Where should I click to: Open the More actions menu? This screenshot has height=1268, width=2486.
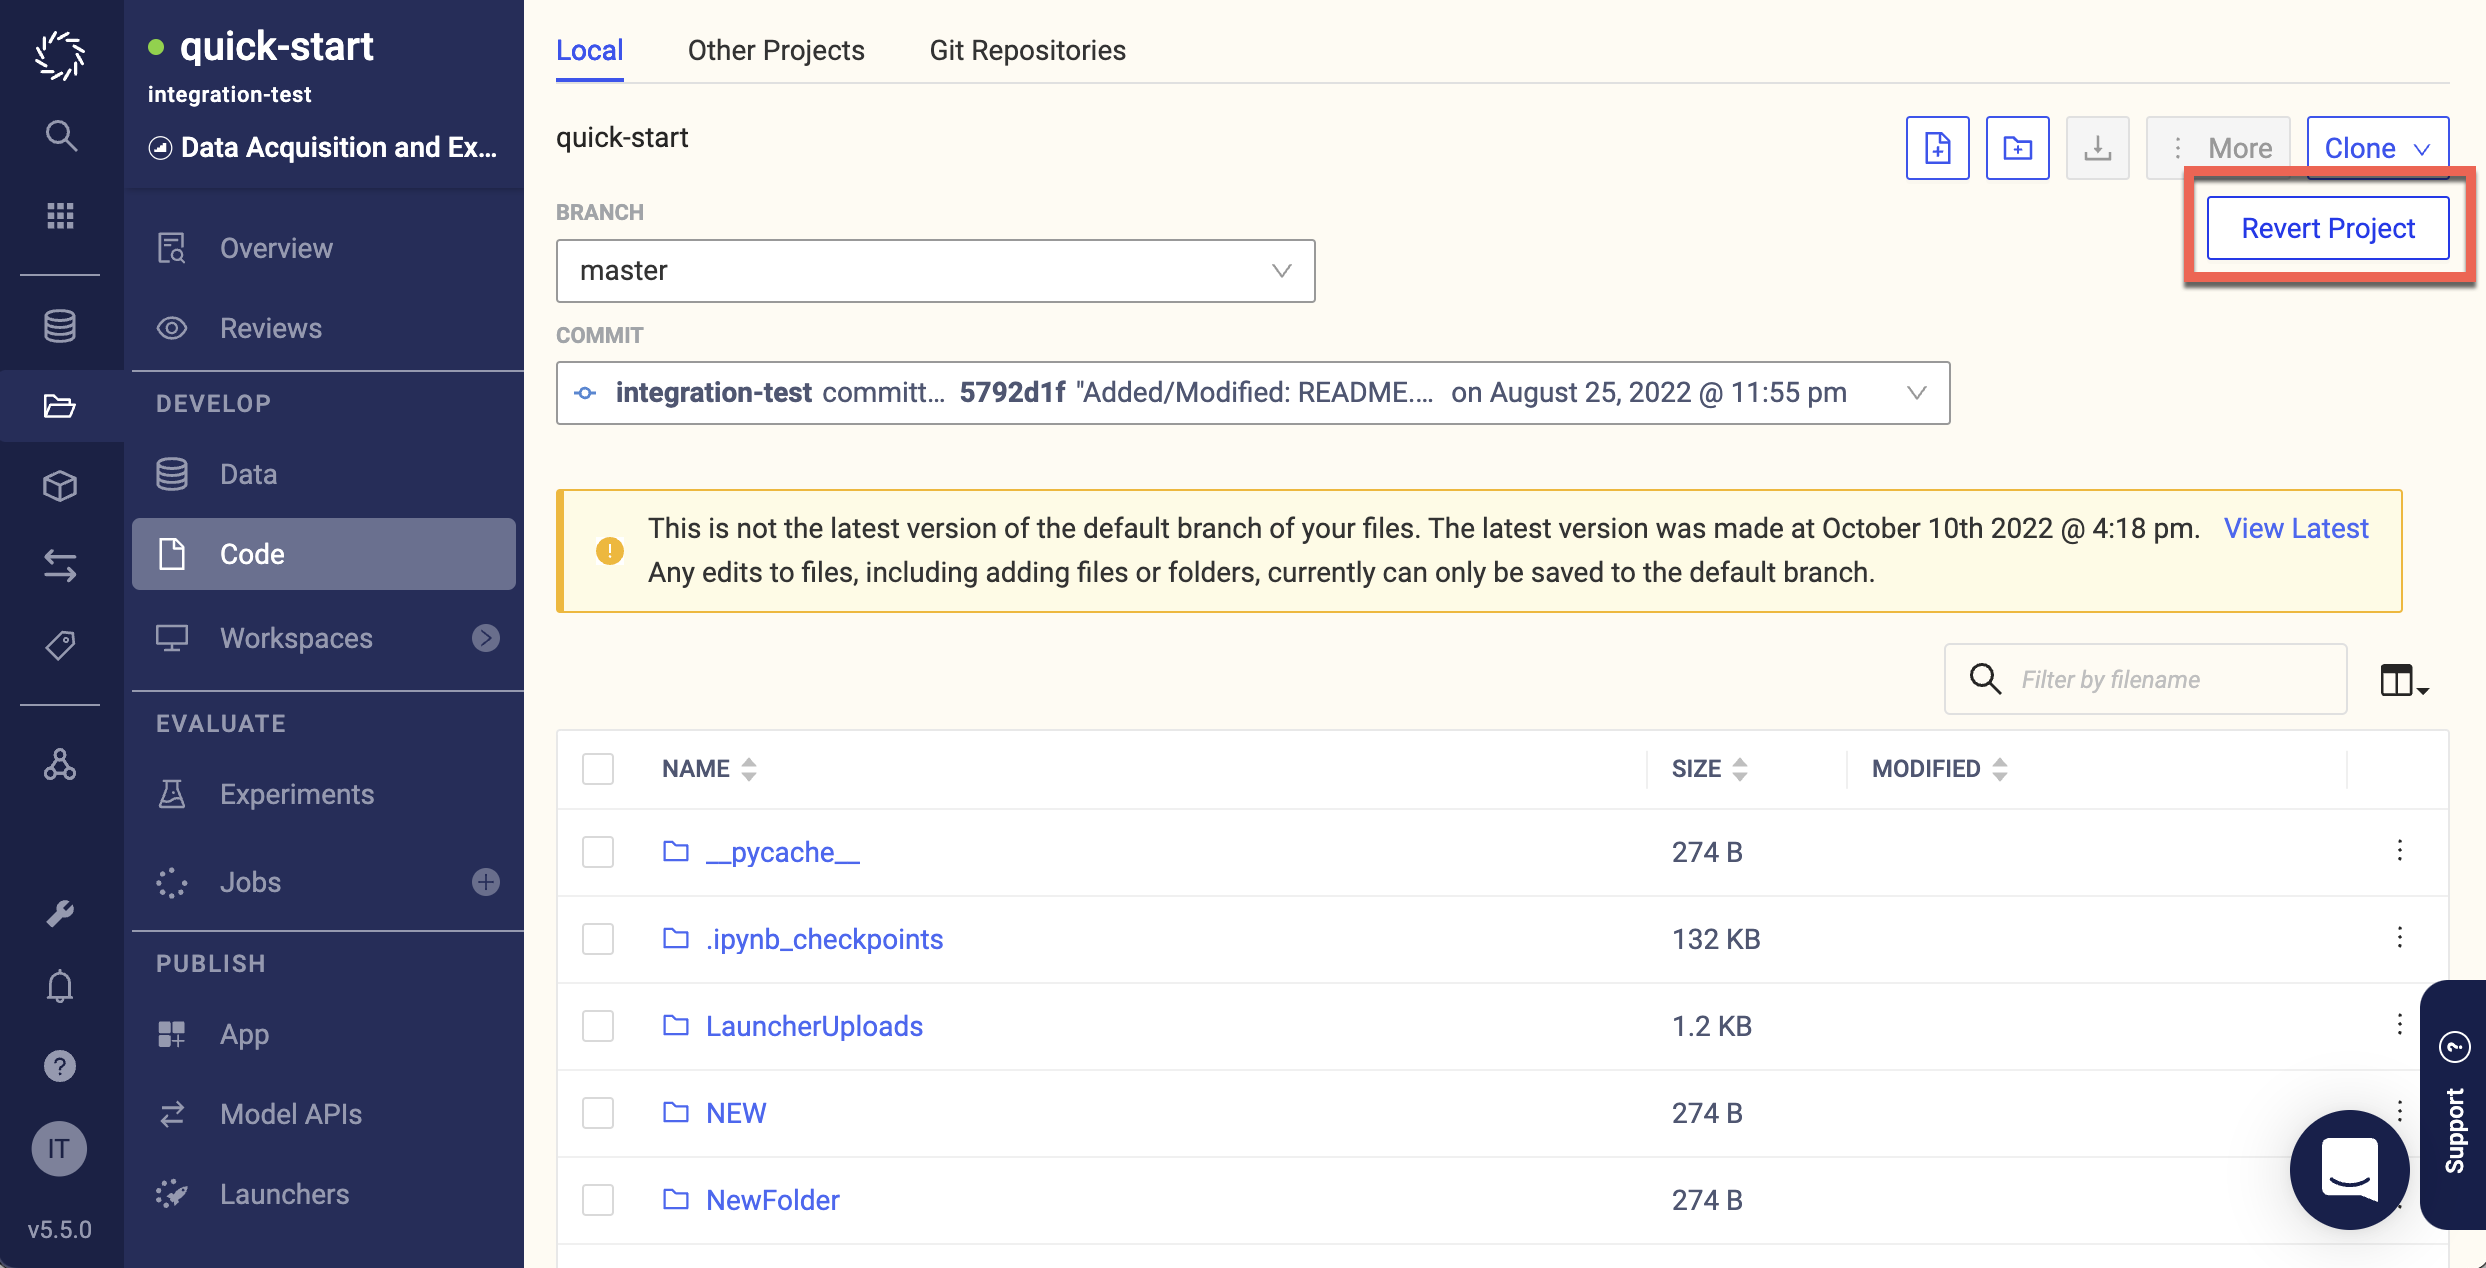point(2217,148)
